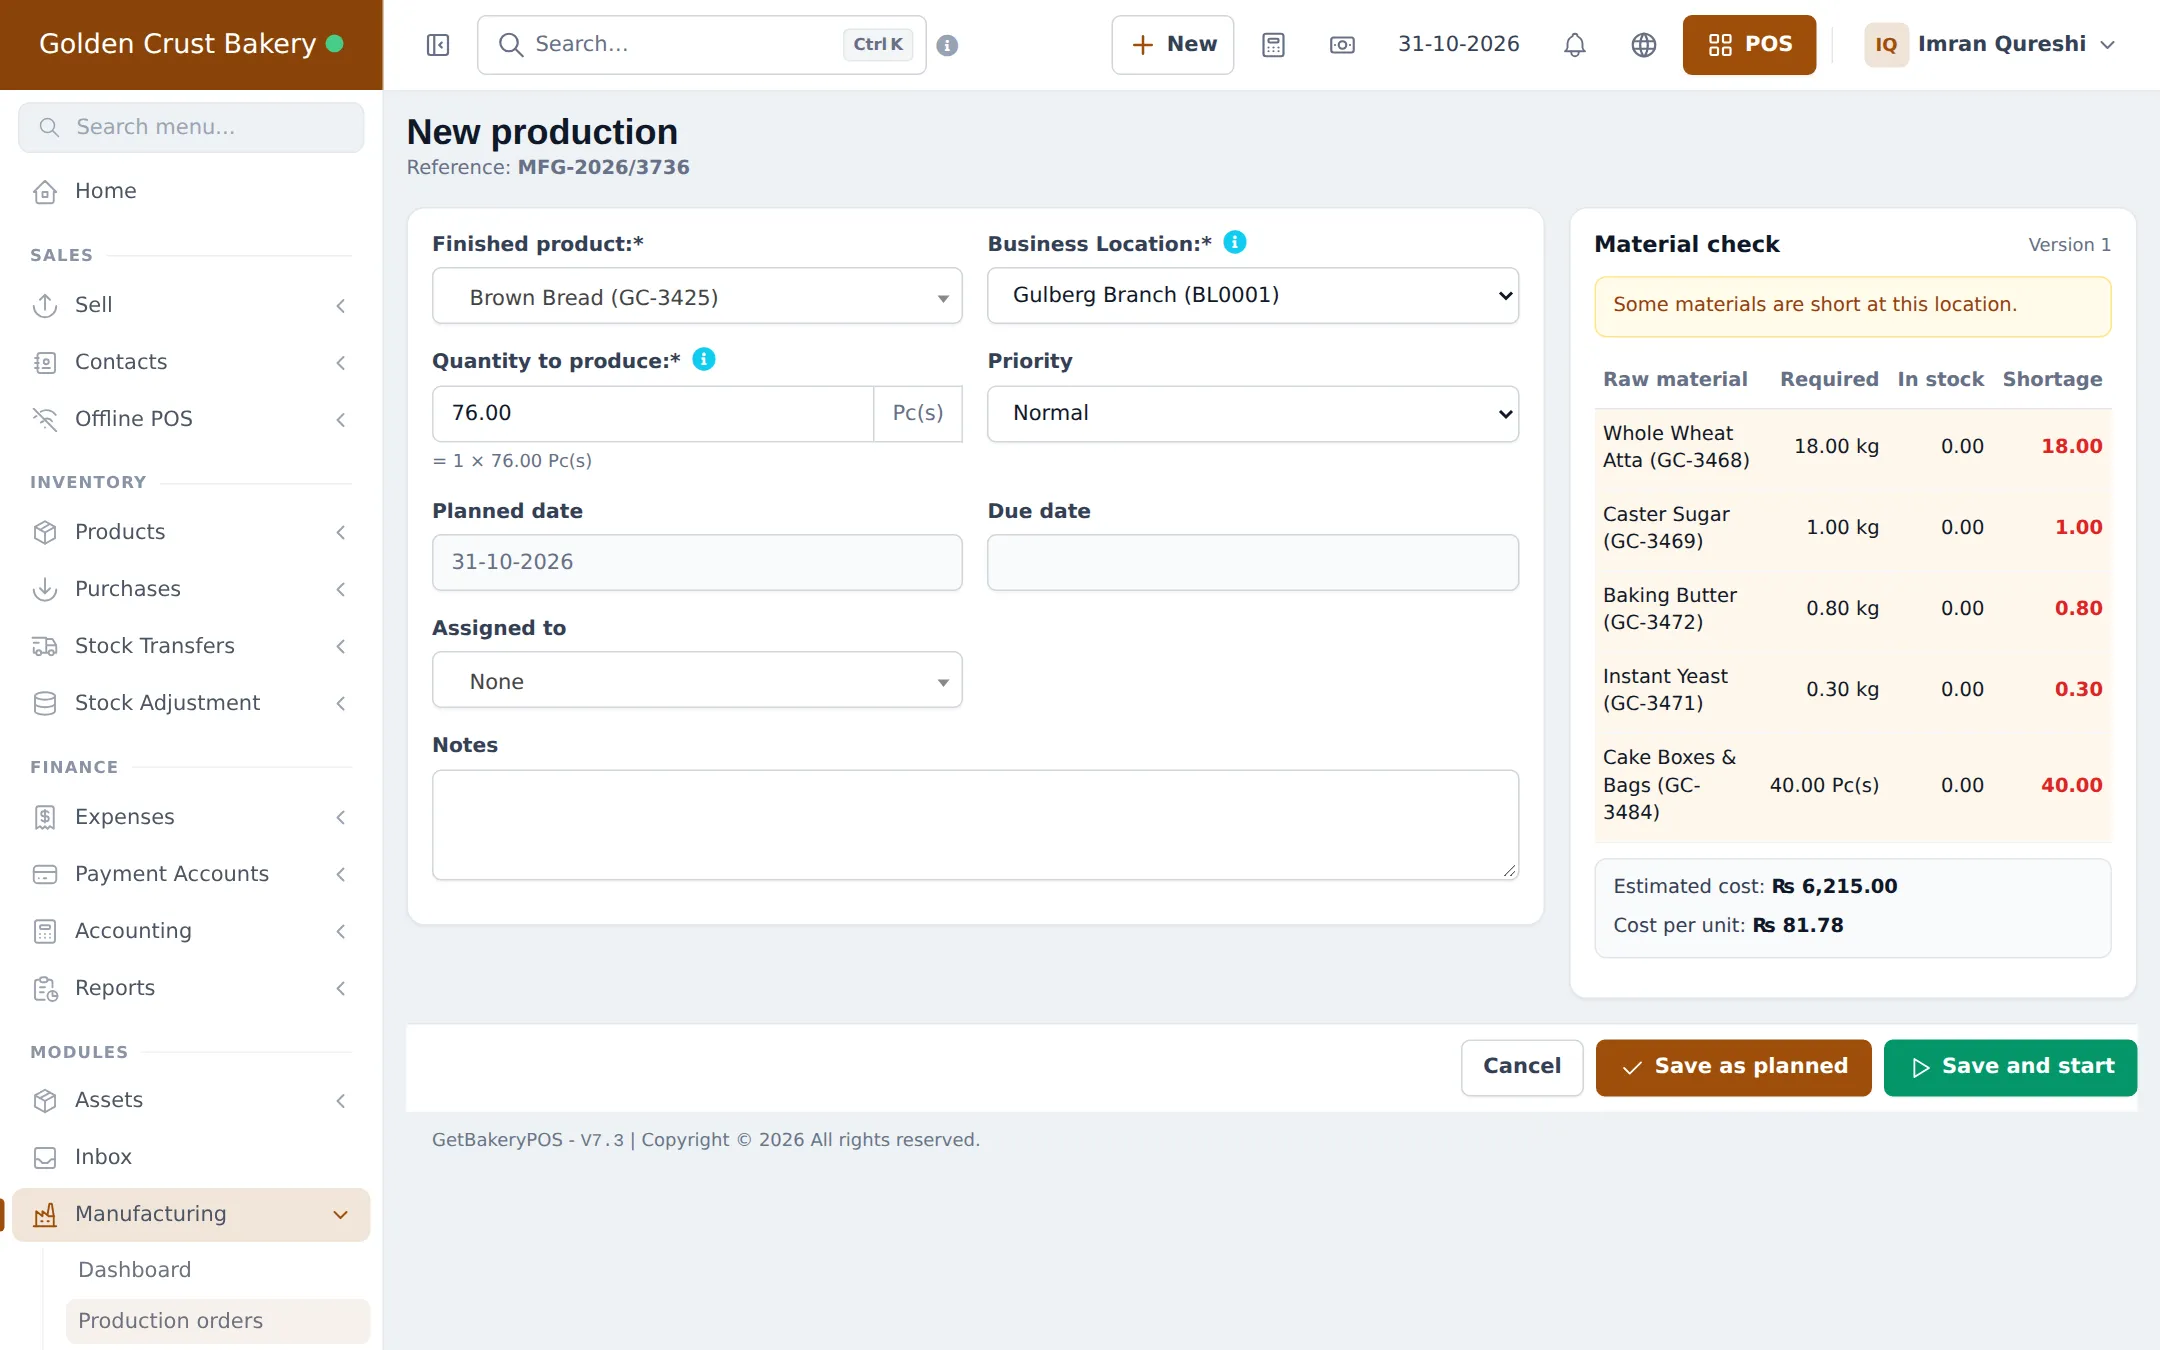Click the Planned date field
Image resolution: width=2160 pixels, height=1350 pixels.
tap(697, 562)
